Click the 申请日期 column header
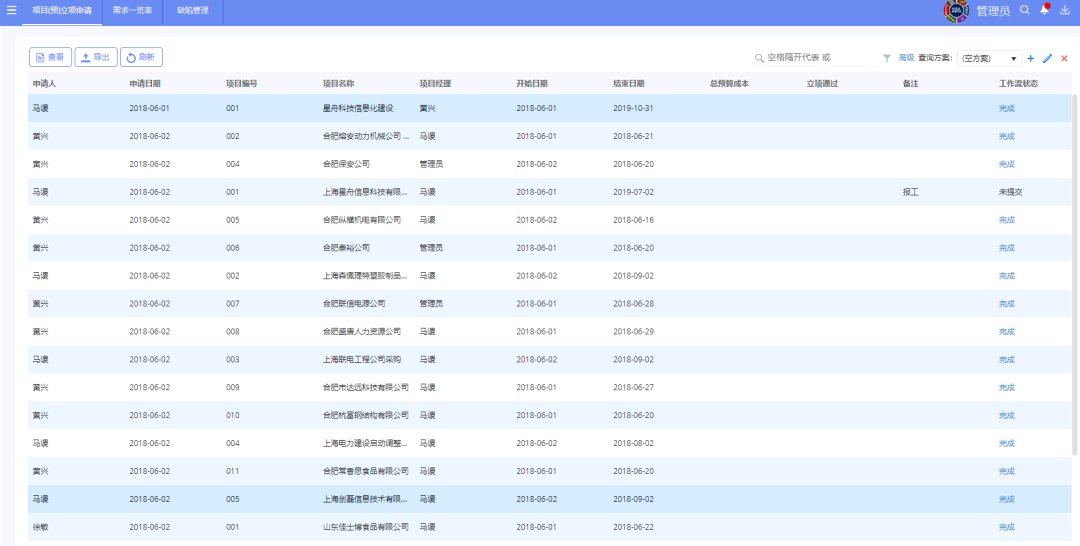This screenshot has width=1080, height=546. pos(145,83)
